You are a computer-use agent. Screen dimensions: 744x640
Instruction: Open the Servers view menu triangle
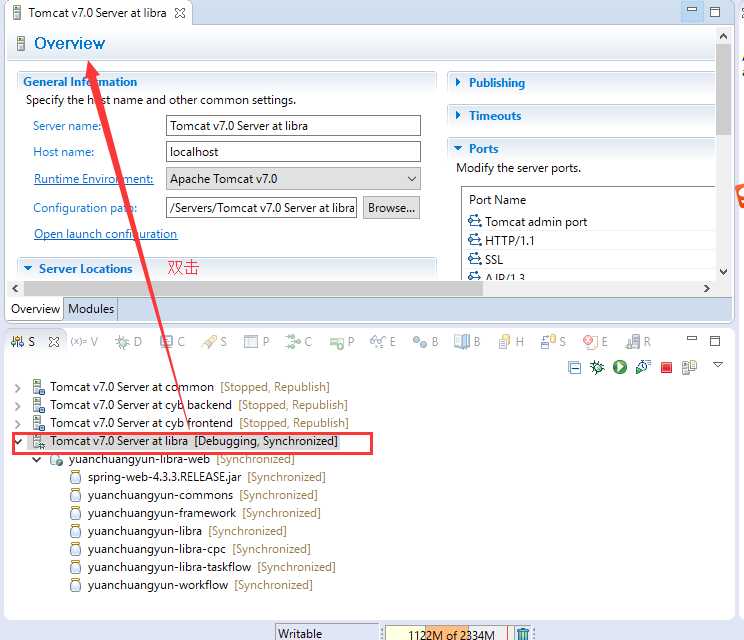[x=718, y=364]
